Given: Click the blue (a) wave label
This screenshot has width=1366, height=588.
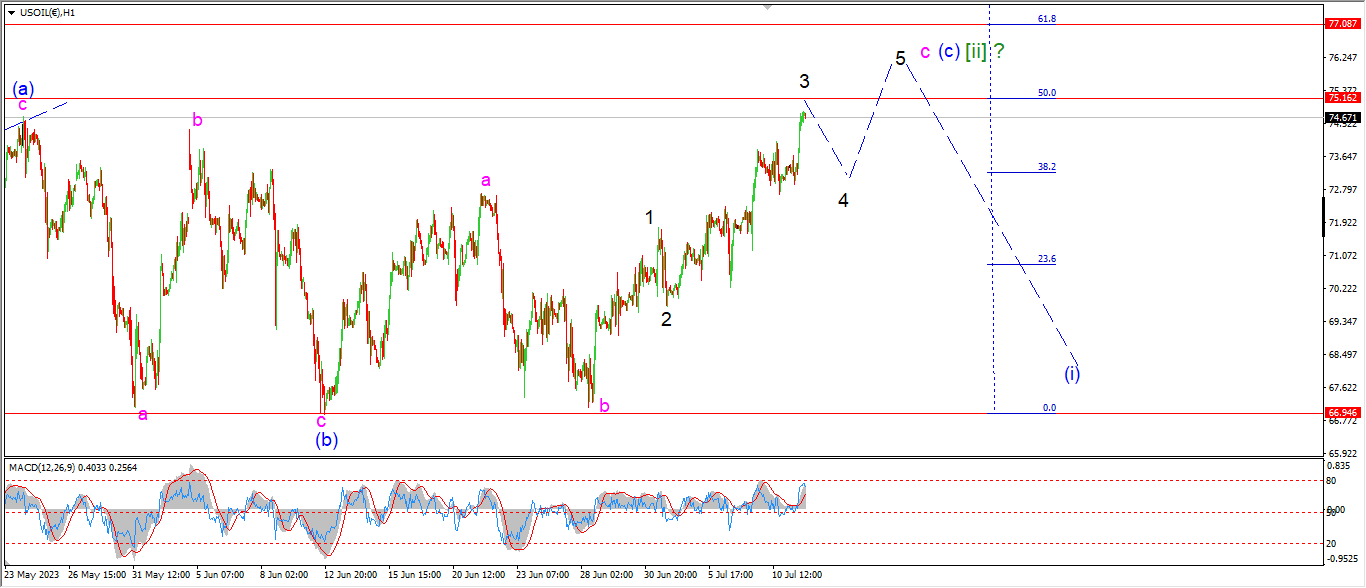Looking at the screenshot, I should click(x=23, y=88).
